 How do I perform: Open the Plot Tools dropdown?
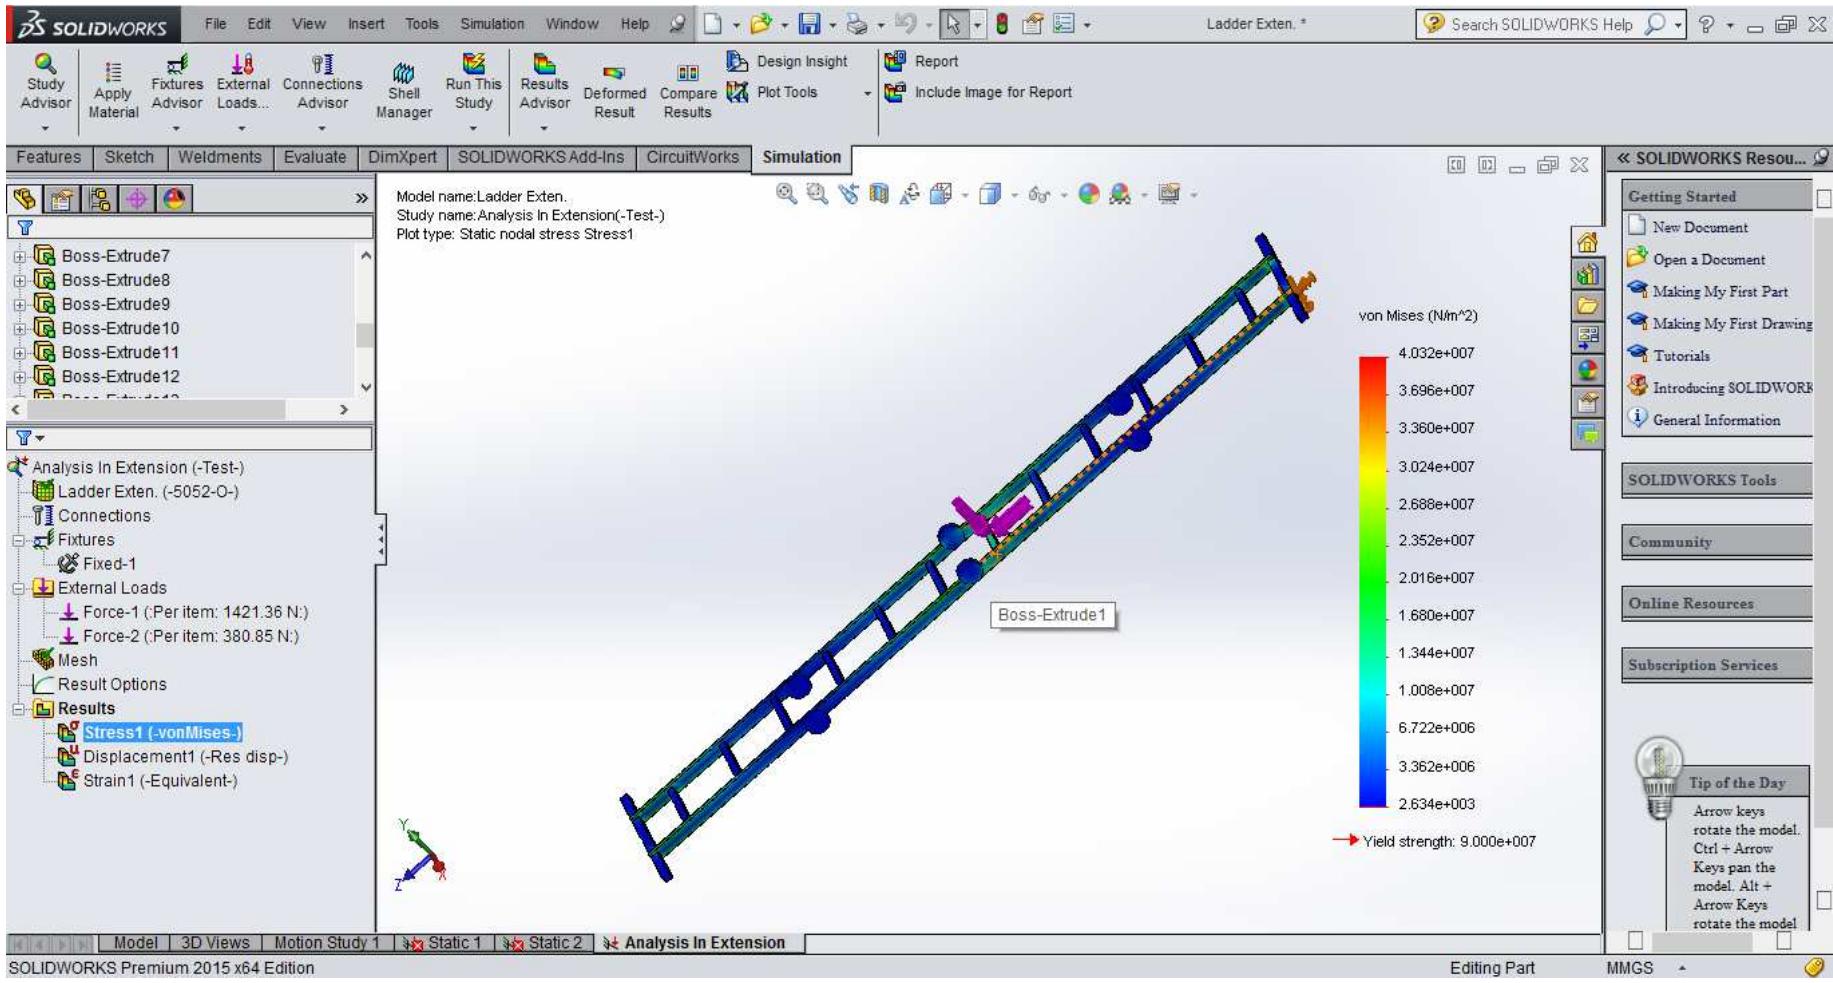coord(867,94)
